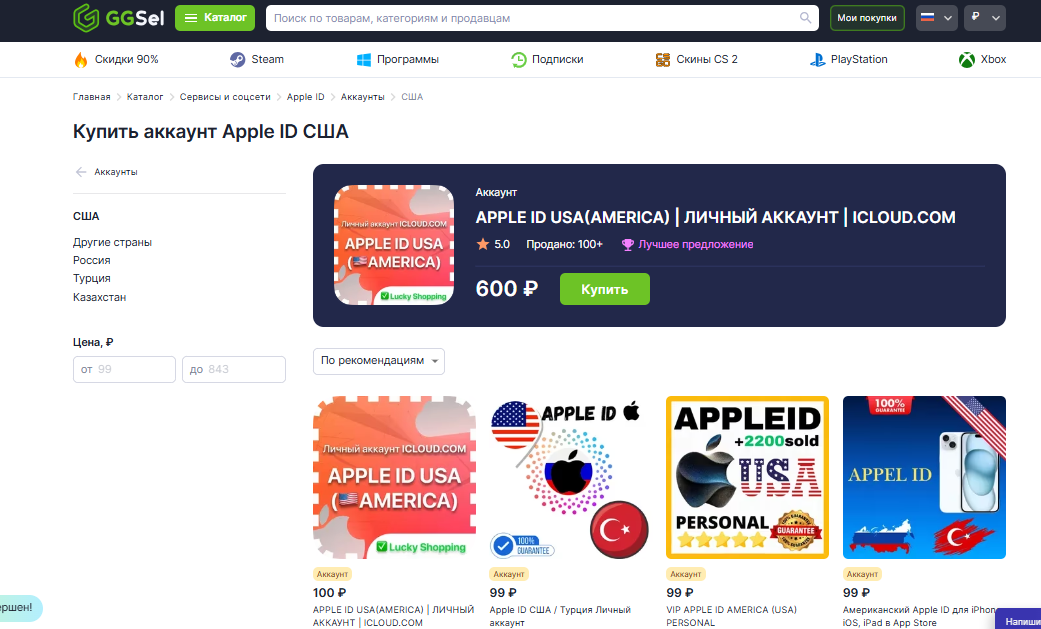Click the Скины CS 2 icon
This screenshot has width=1041, height=629.
tap(663, 60)
